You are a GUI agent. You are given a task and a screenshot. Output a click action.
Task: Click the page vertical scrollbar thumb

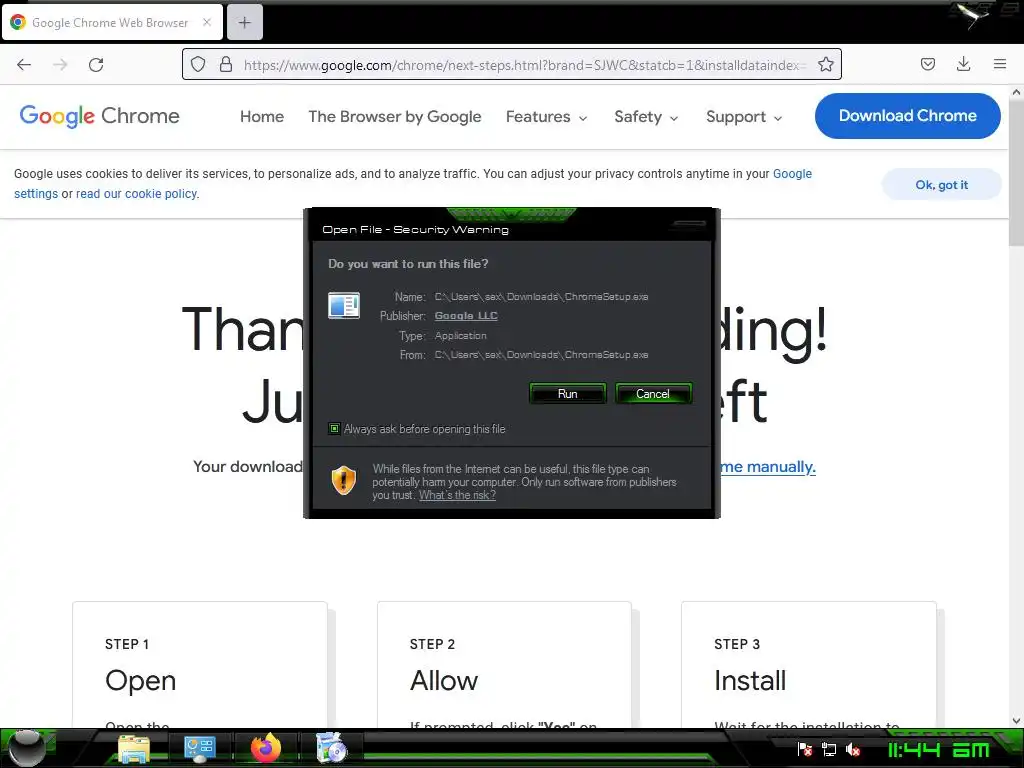(x=1016, y=174)
